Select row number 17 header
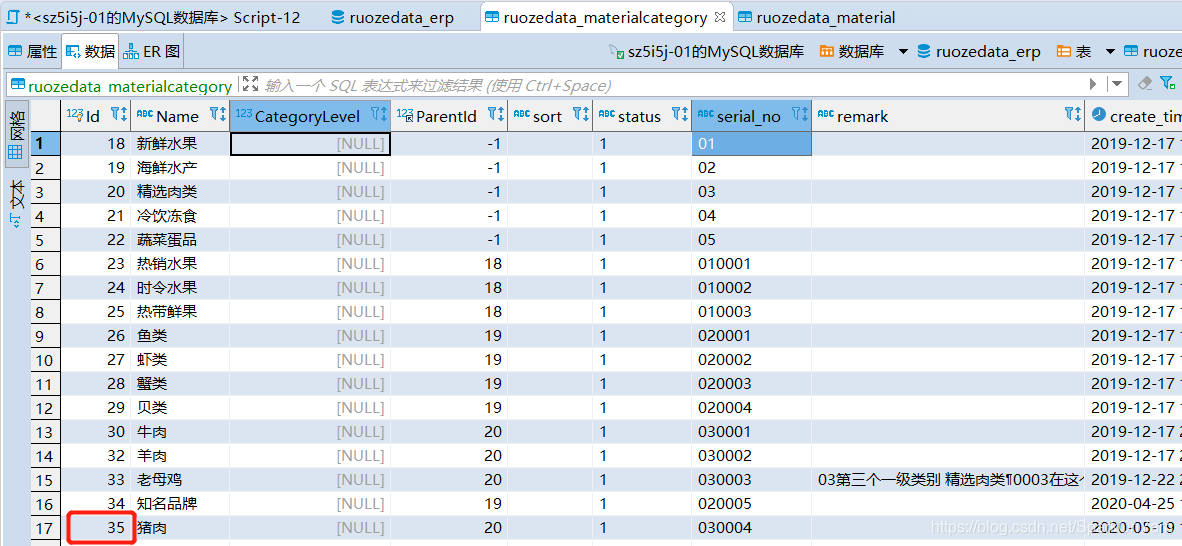This screenshot has height=546, width=1182. (45, 528)
